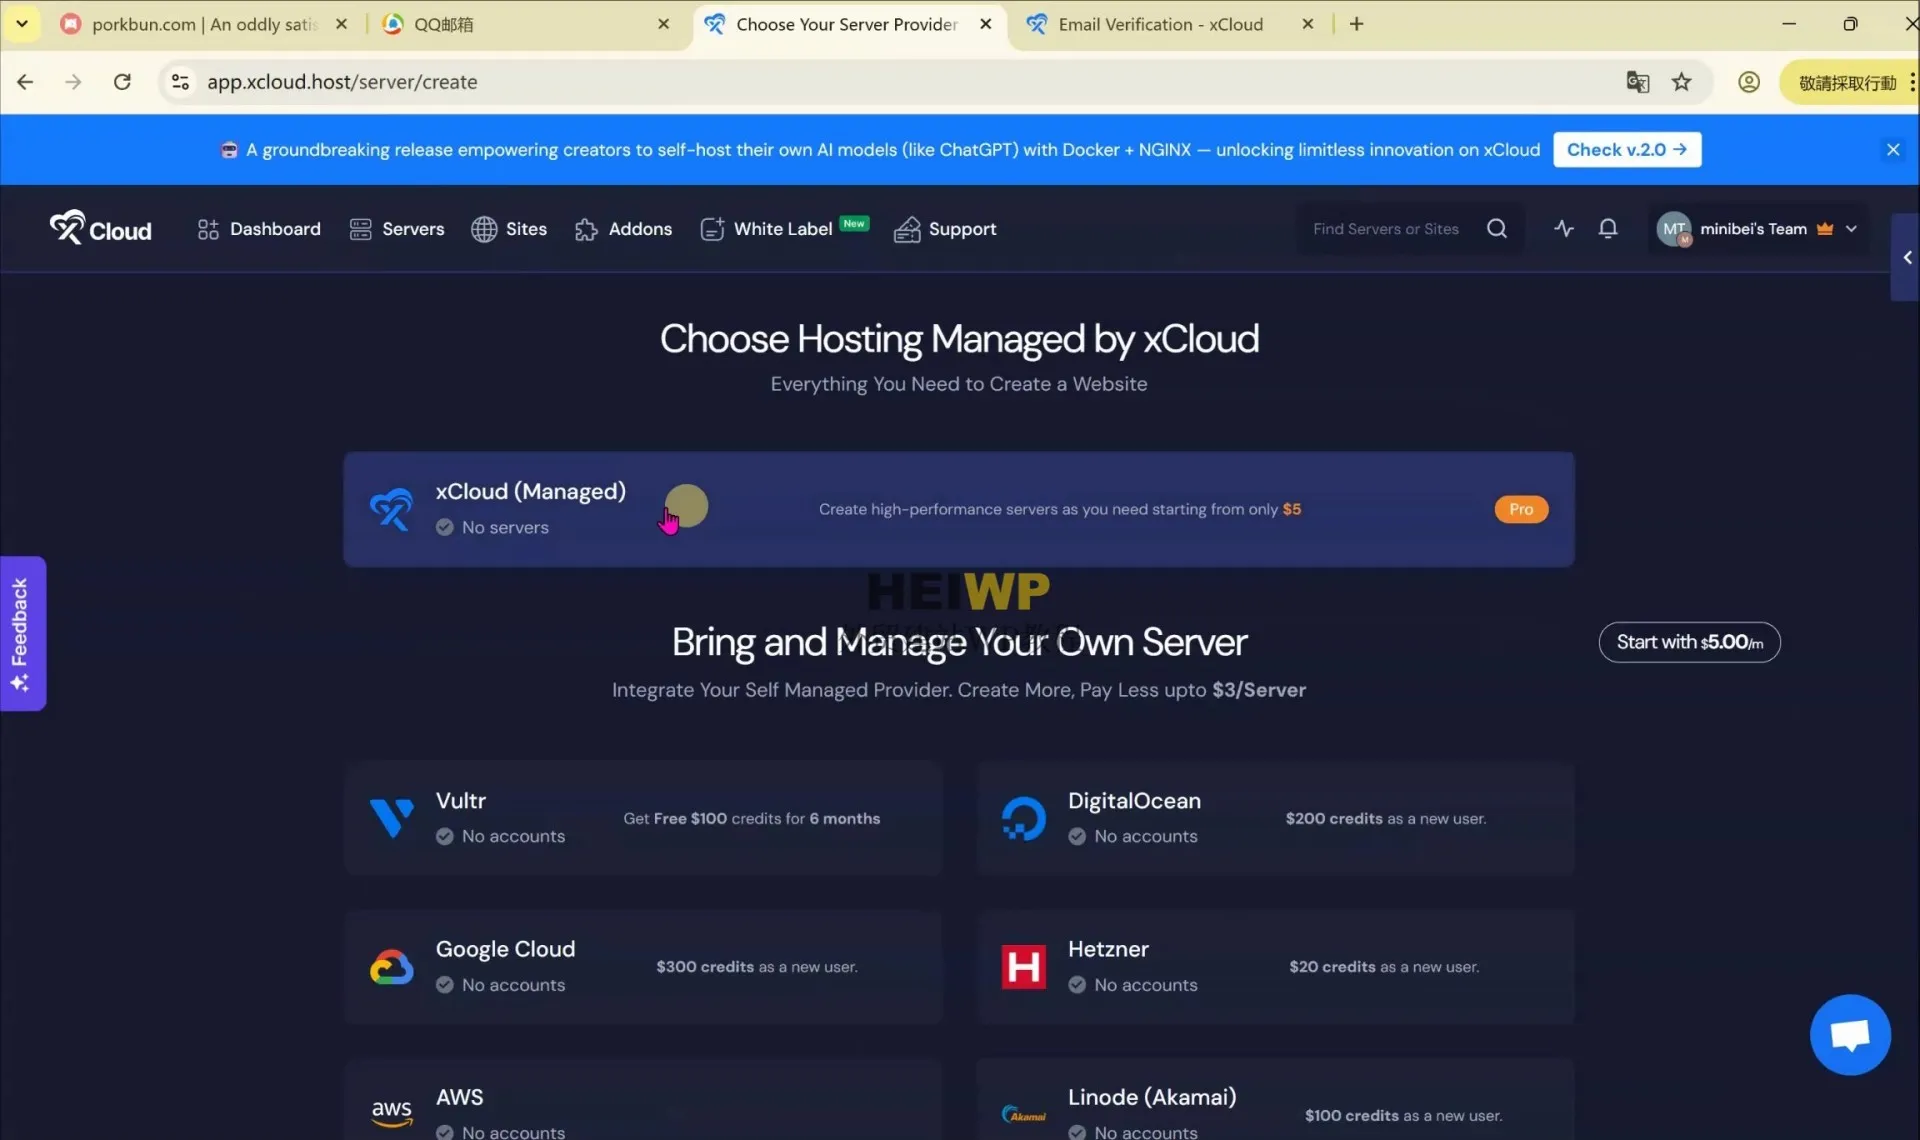Screen dimensions: 1920x1140
Task: Bookmark the page with the star icon
Action: 1682,82
